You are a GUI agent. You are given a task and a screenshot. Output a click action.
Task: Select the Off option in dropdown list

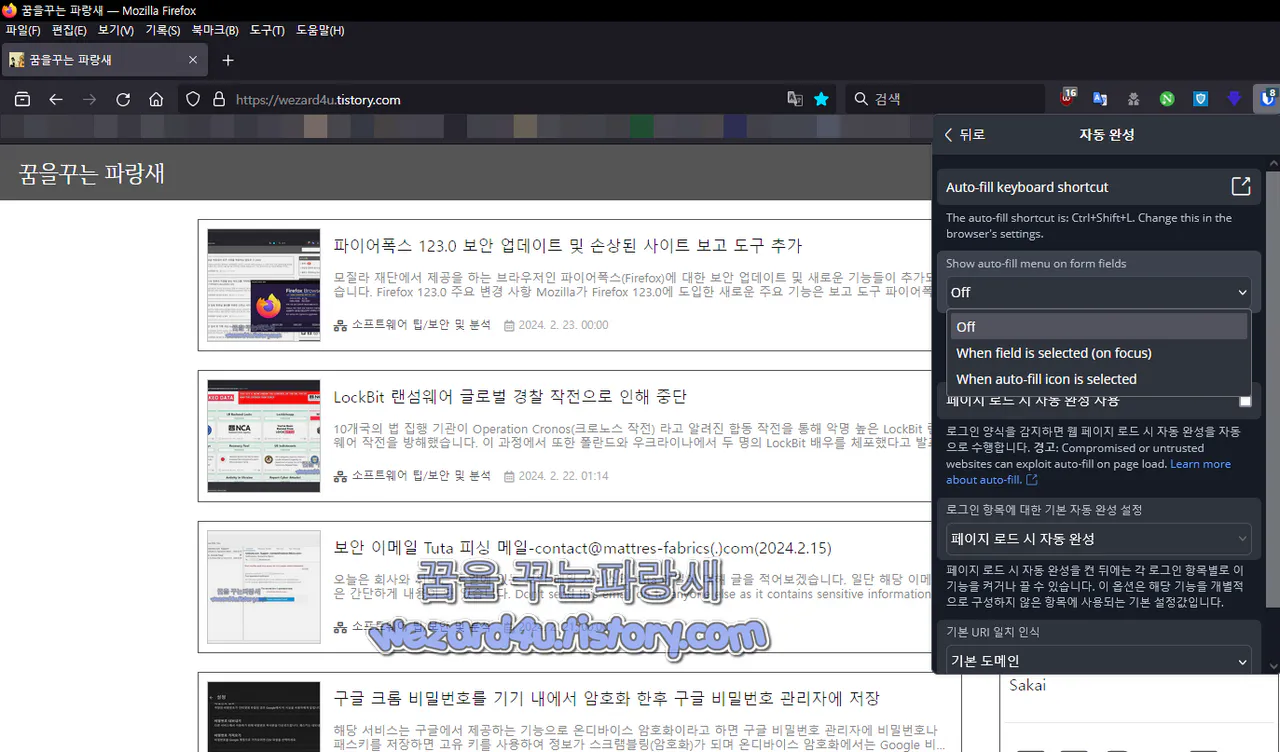(1099, 327)
